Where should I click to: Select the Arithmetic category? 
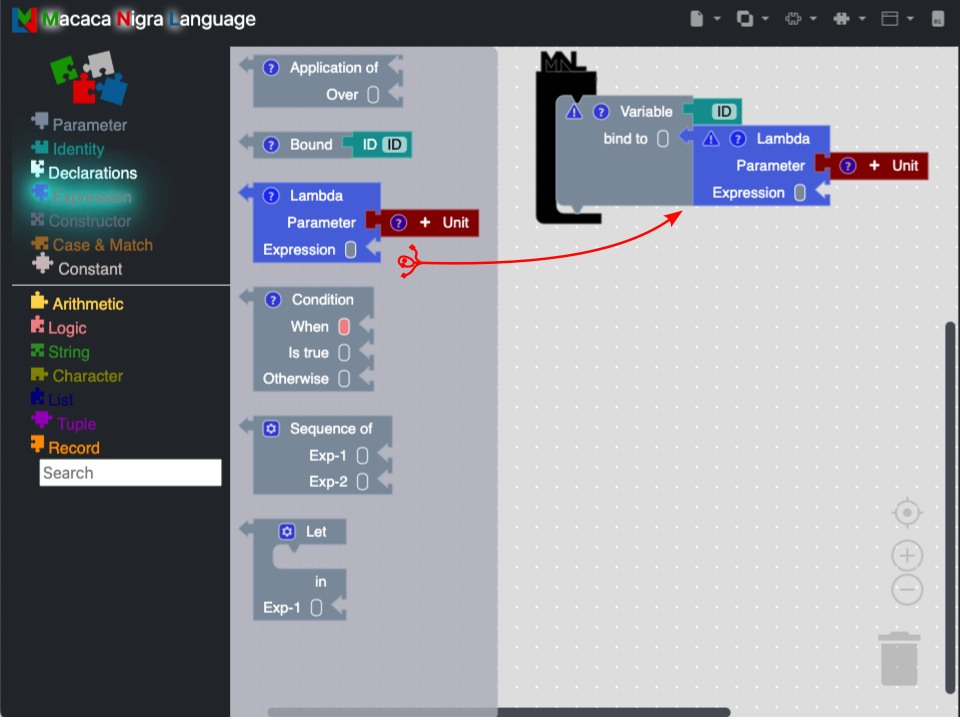tap(88, 304)
